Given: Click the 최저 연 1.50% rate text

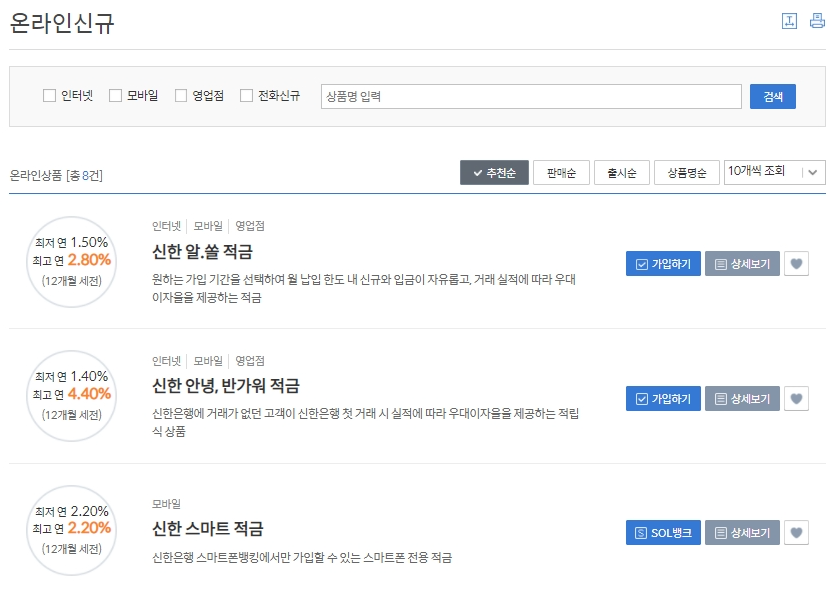Looking at the screenshot, I should coord(72,242).
